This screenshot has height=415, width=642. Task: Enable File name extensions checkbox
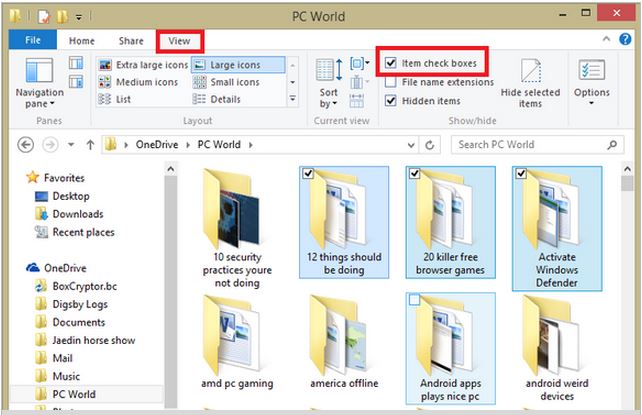tap(391, 82)
